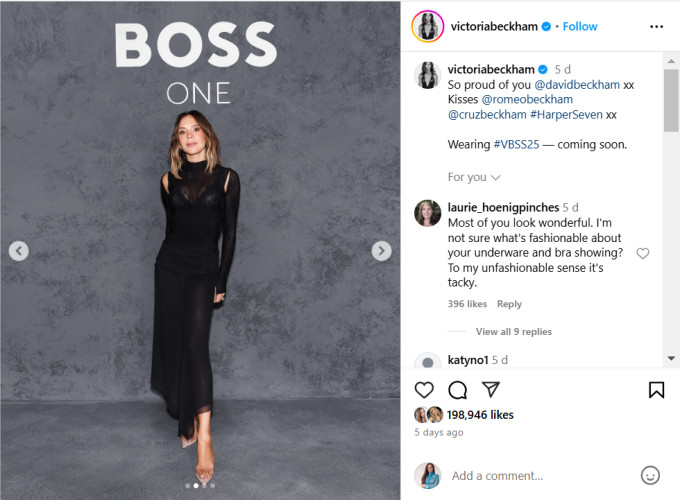Save the post with bookmark icon
The width and height of the screenshot is (680, 500).
point(656,390)
